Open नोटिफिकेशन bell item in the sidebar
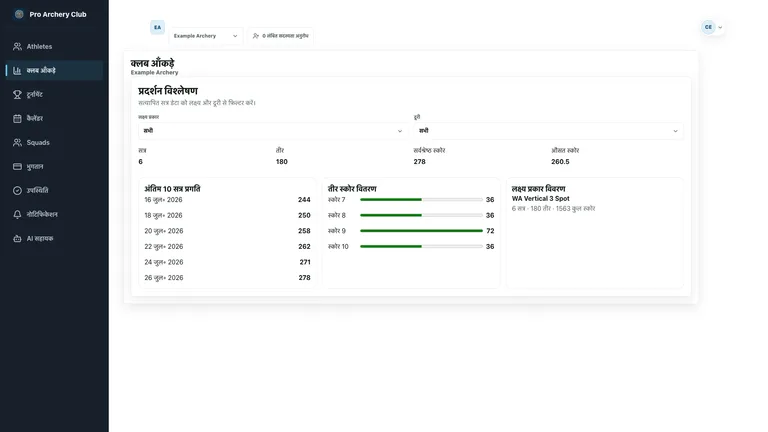 click(54, 215)
